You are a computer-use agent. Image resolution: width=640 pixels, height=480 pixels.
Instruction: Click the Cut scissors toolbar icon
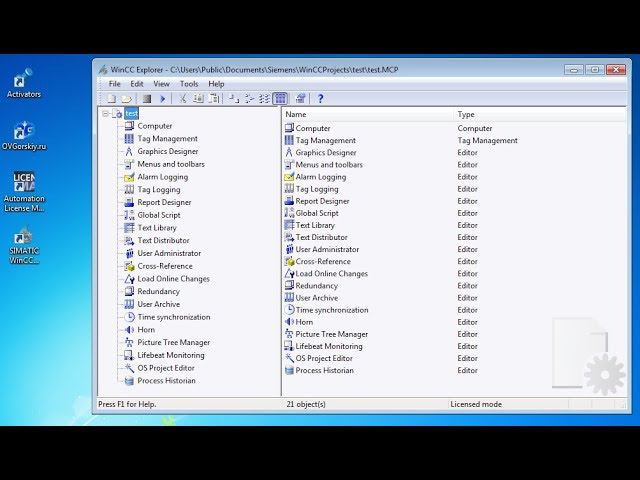pos(182,98)
